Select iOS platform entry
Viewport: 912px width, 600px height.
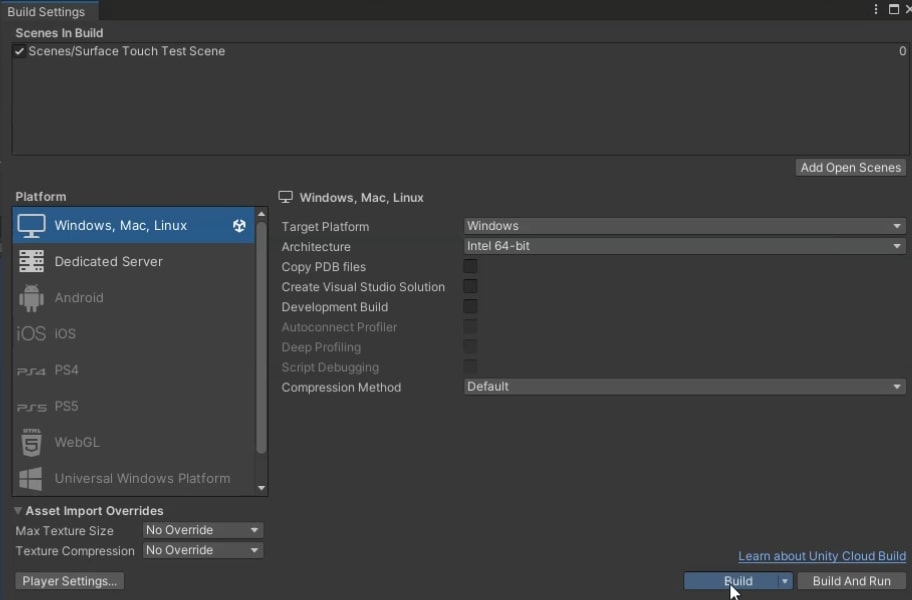pos(133,334)
